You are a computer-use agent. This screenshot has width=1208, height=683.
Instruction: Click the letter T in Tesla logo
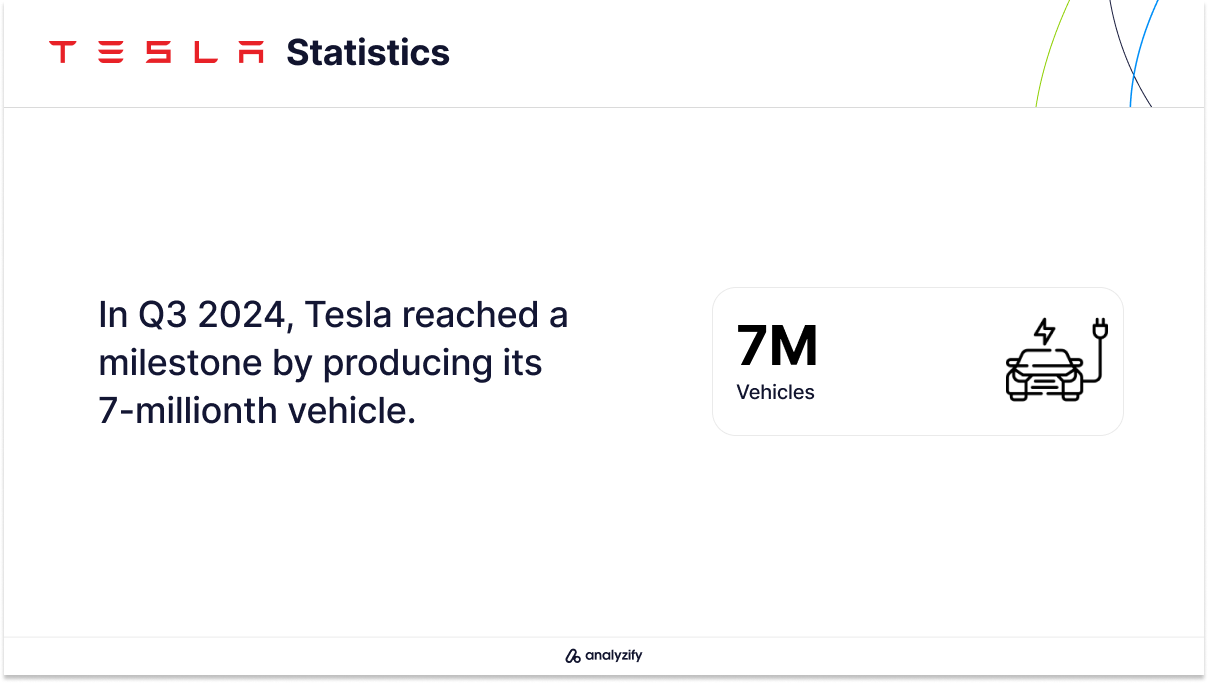click(63, 52)
